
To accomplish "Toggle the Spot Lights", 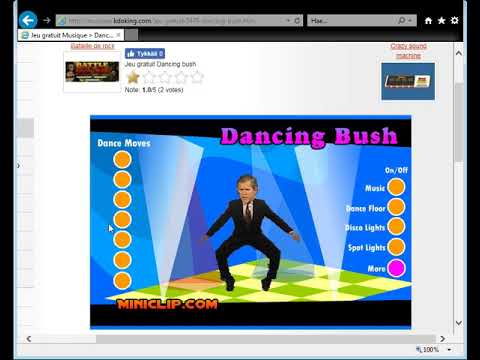I will click(396, 247).
